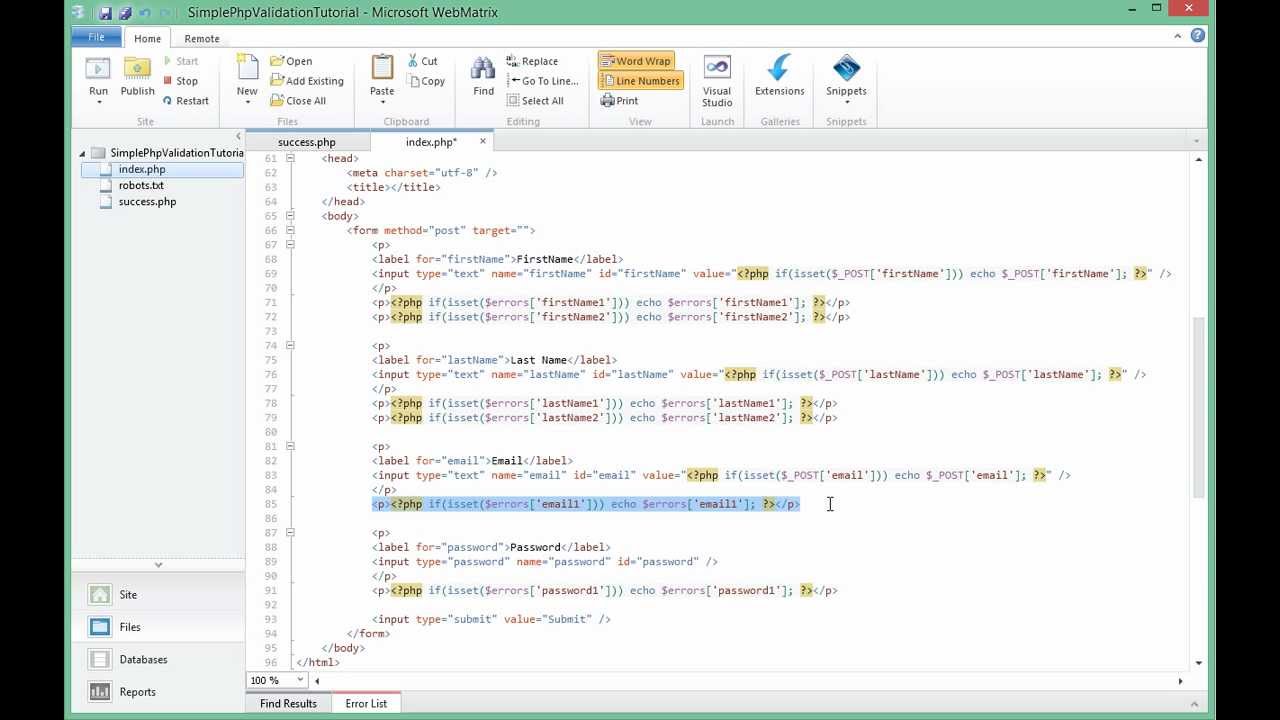Collapse the paragraph block at line 74

tap(291, 345)
